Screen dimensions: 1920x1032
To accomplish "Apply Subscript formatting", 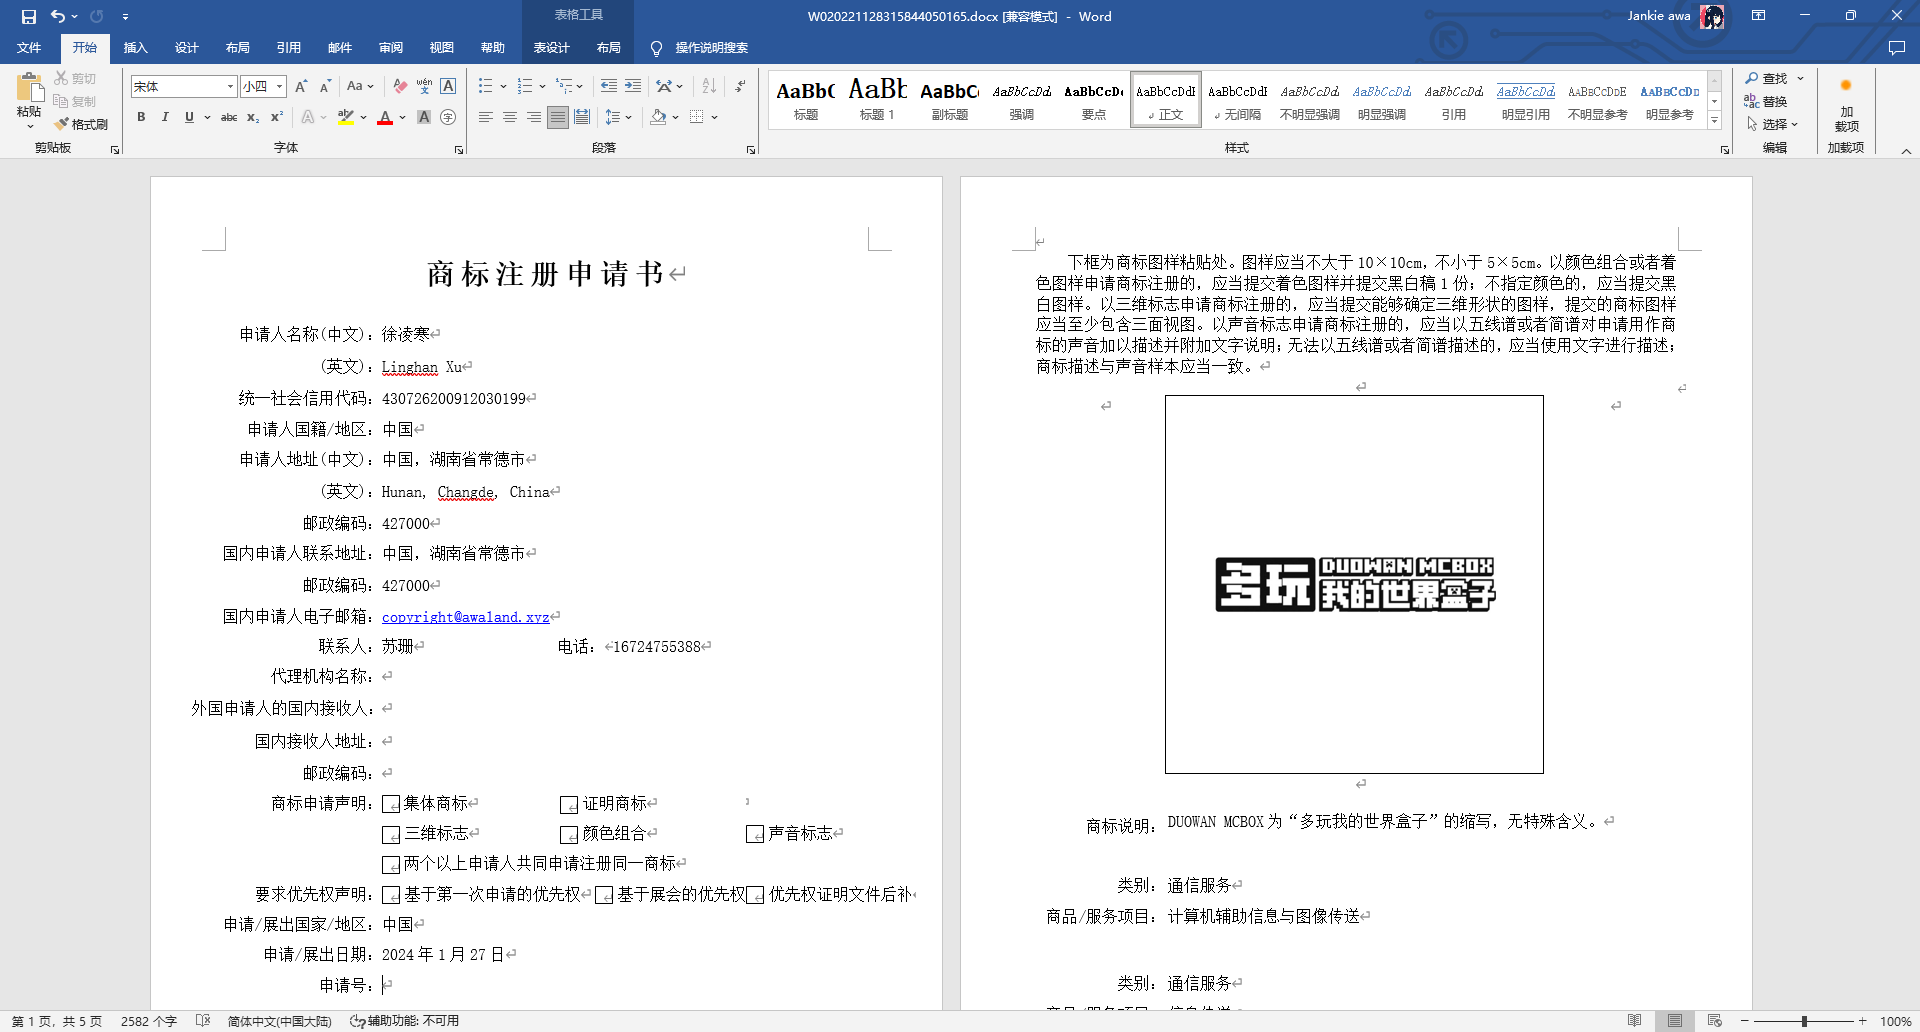I will (x=253, y=117).
